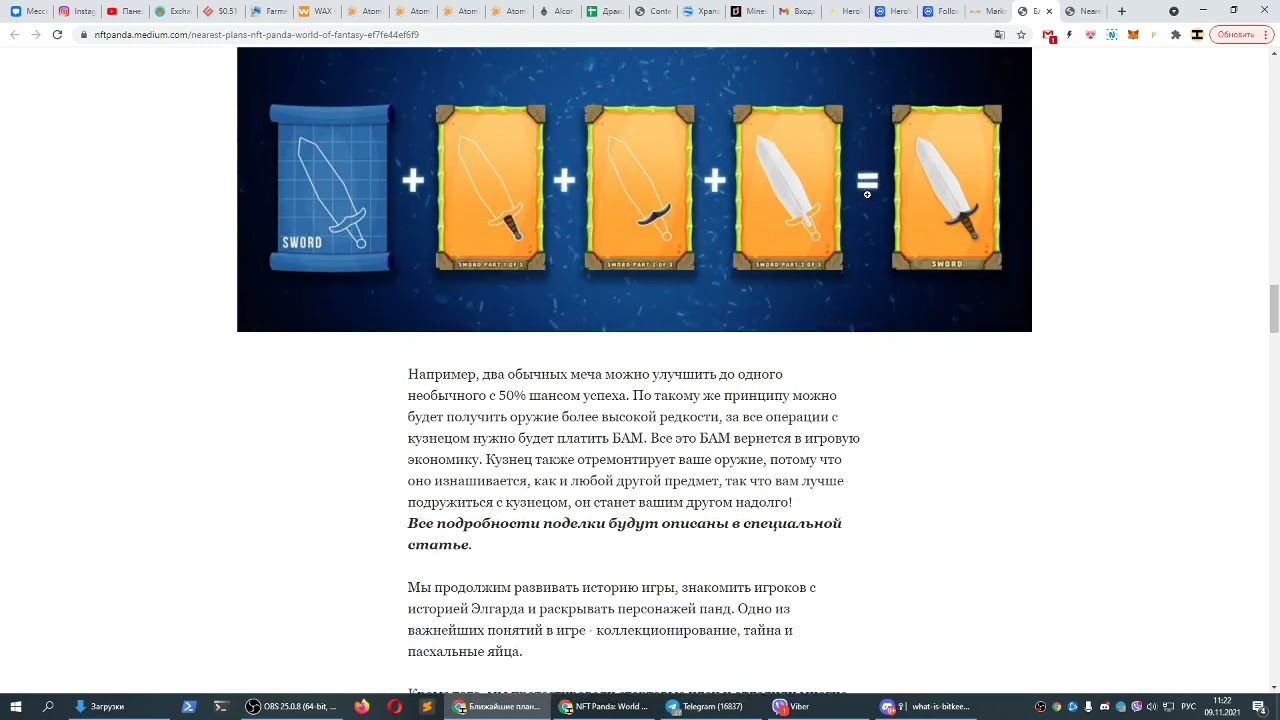Click the bold italic text about crafting details
The image size is (1280, 720).
624,534
